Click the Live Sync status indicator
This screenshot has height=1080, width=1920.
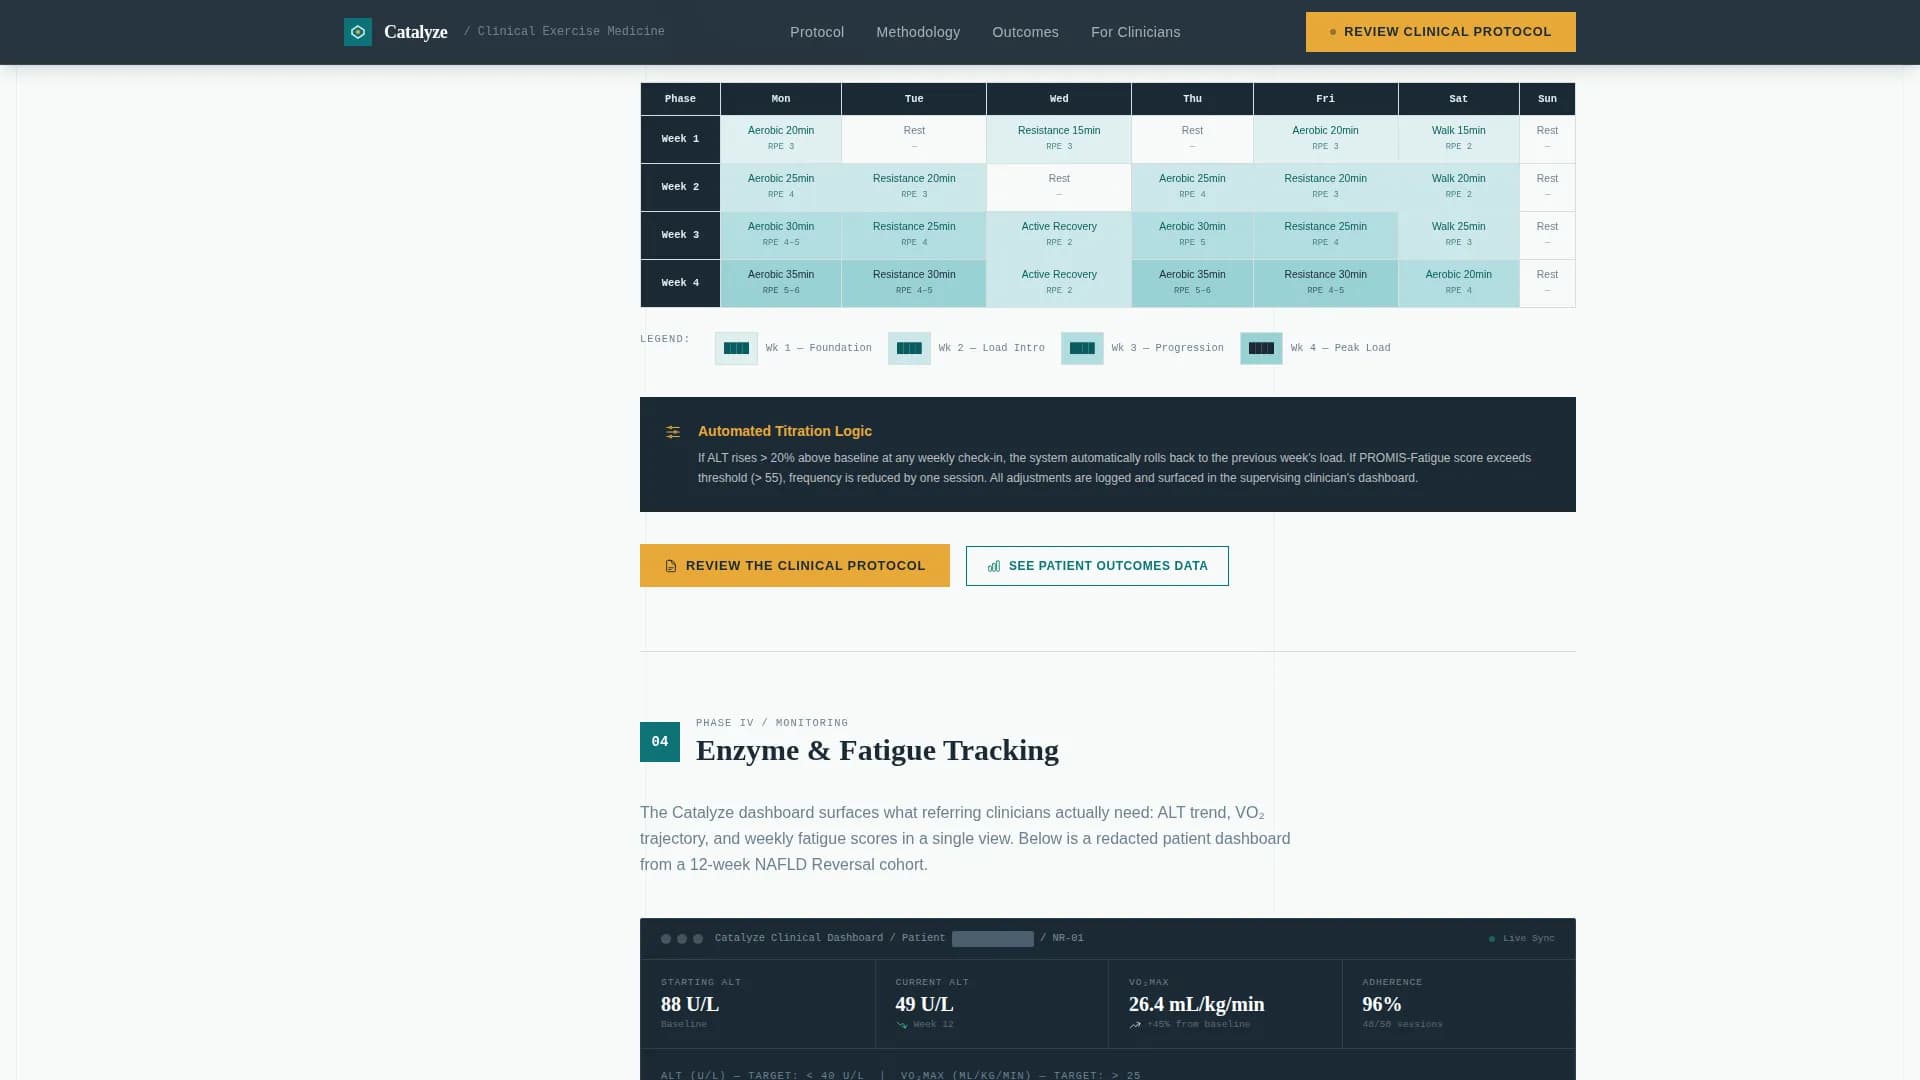1522,939
